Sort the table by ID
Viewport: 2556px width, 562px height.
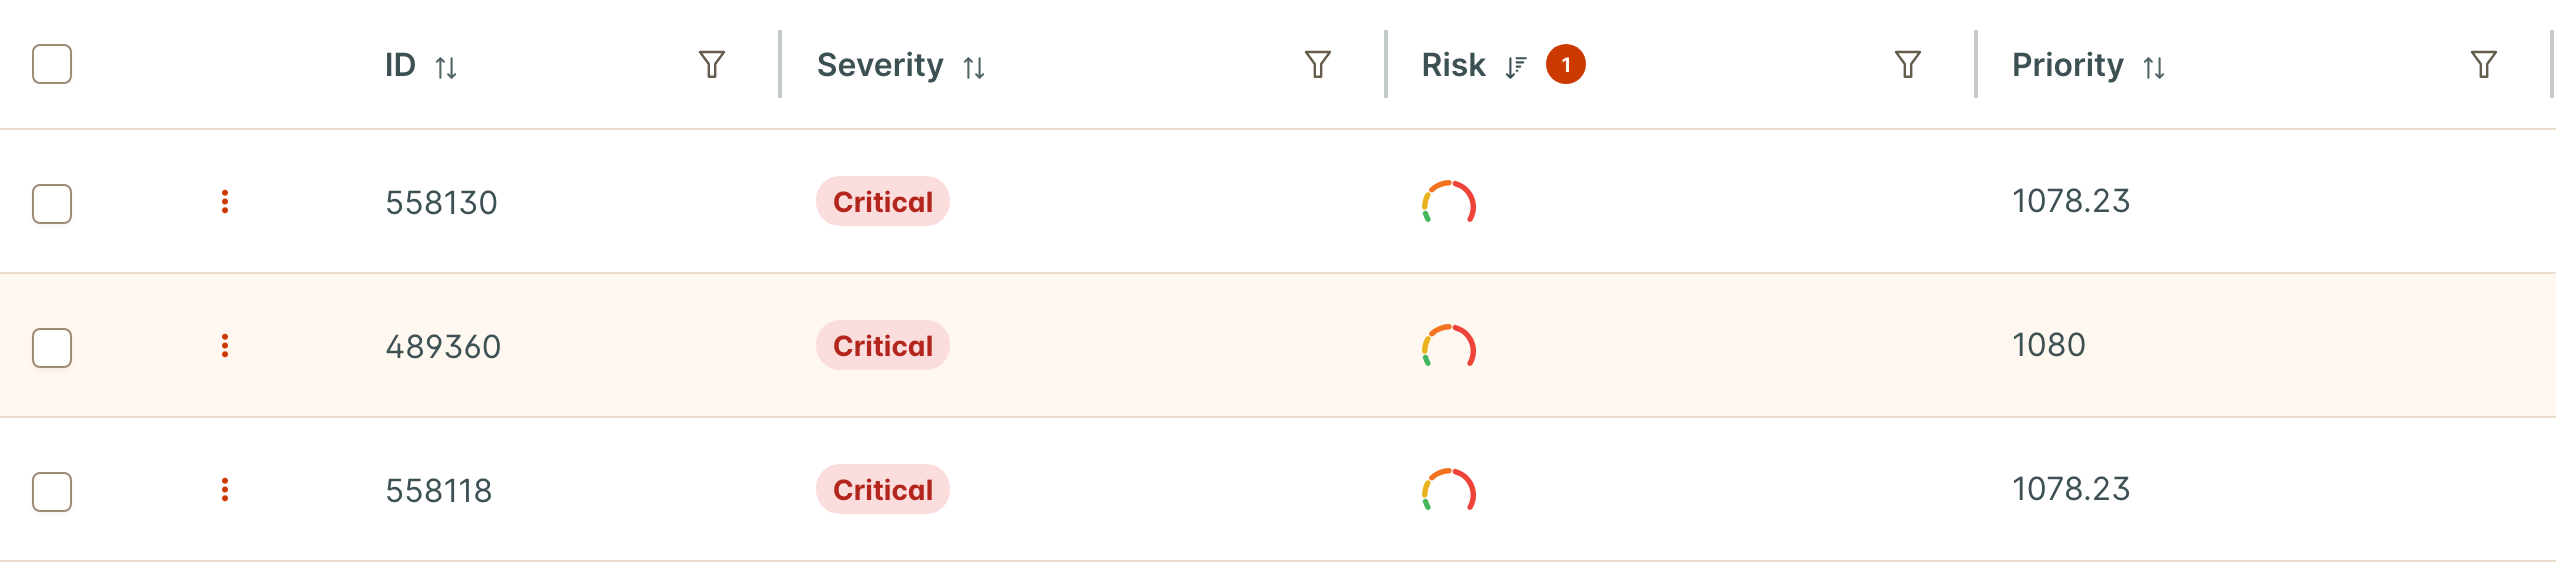(446, 67)
